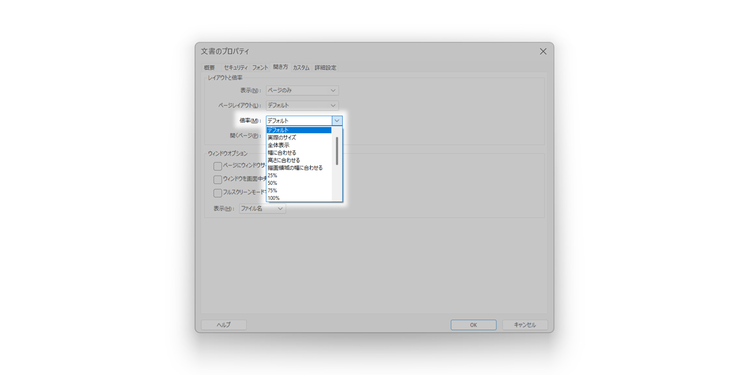750x375 pixels.
Task: Open the ページレイアウト dropdown
Action: 302,105
